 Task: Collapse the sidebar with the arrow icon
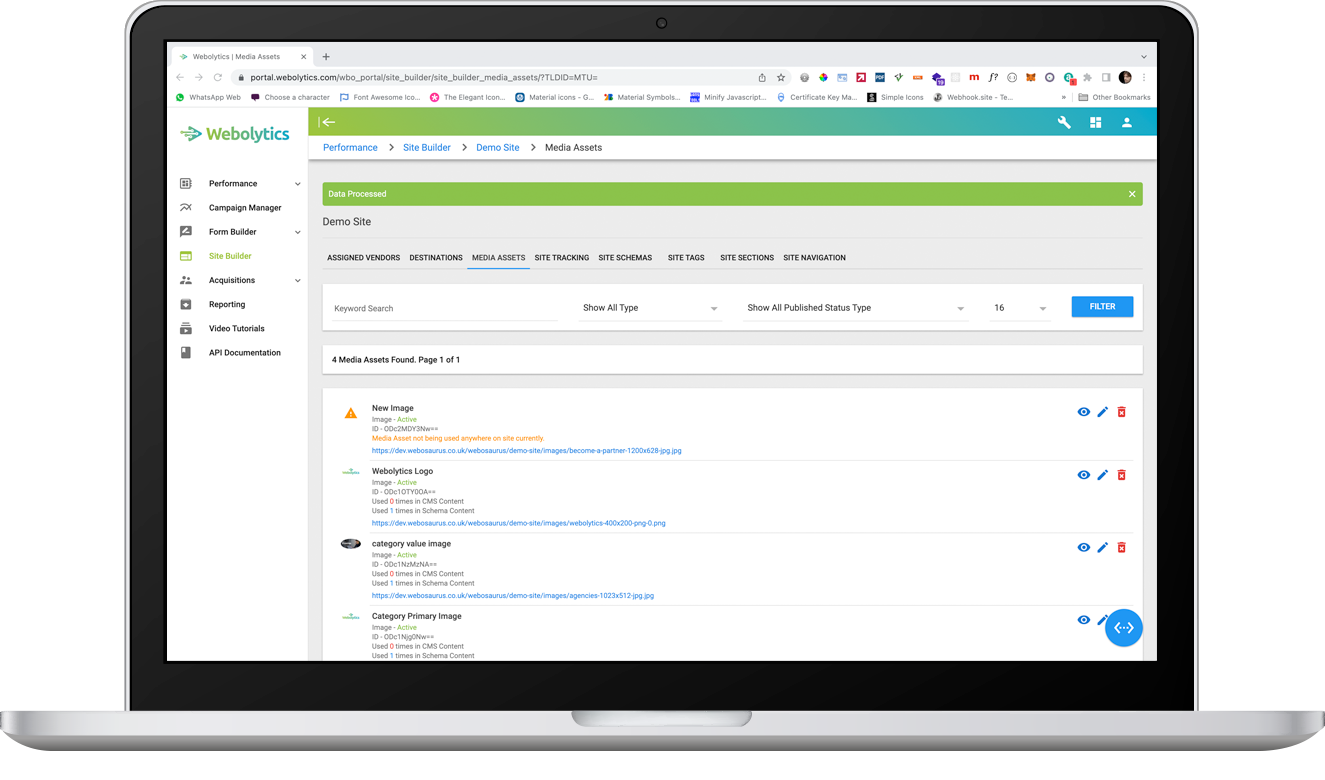tap(327, 122)
